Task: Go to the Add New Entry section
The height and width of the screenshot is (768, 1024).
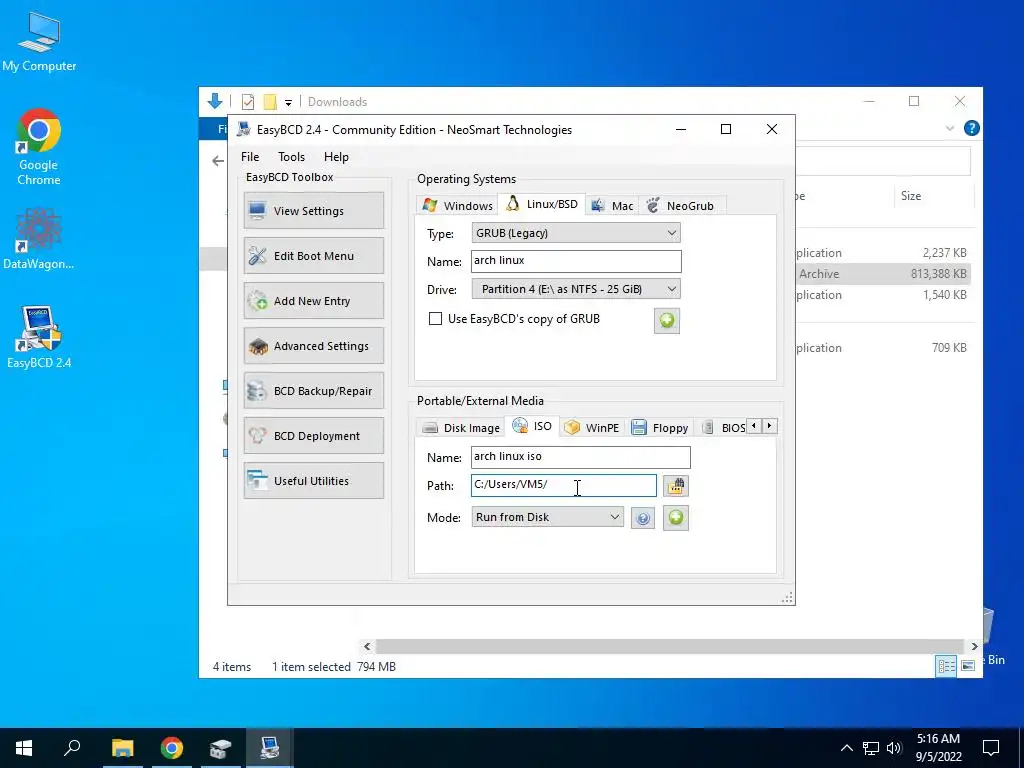Action: pyautogui.click(x=313, y=301)
